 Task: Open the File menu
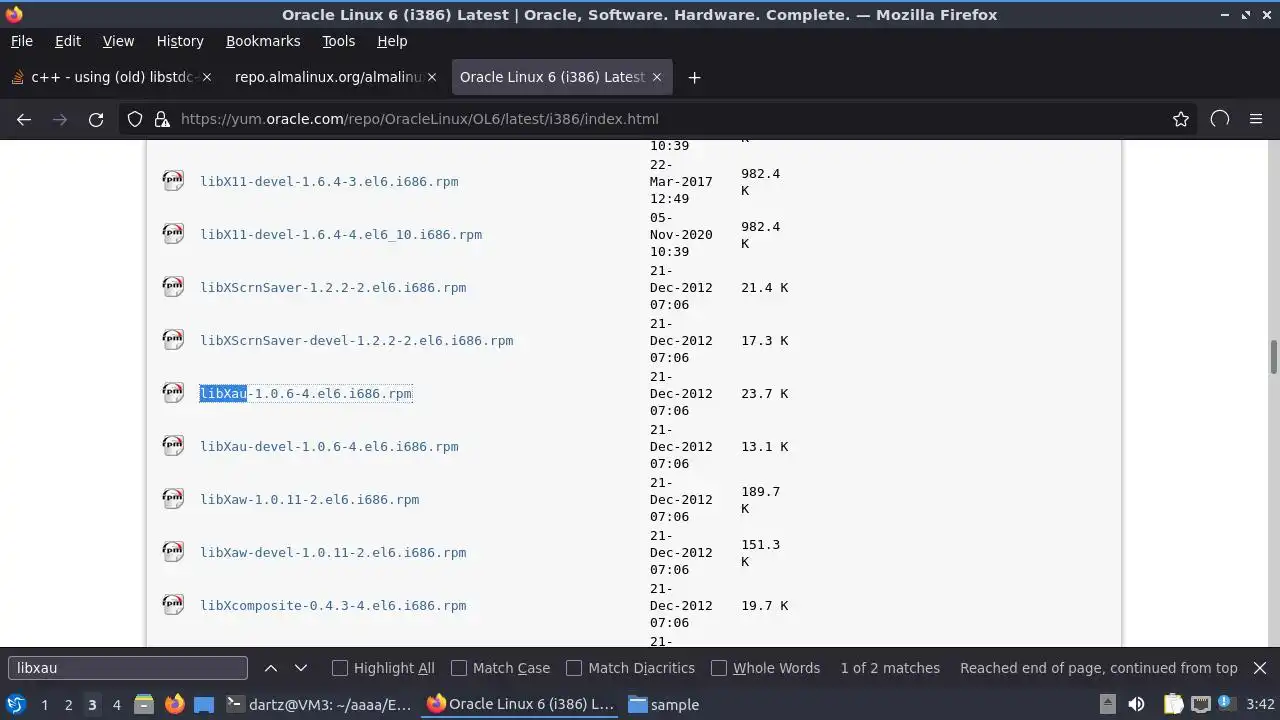click(21, 41)
